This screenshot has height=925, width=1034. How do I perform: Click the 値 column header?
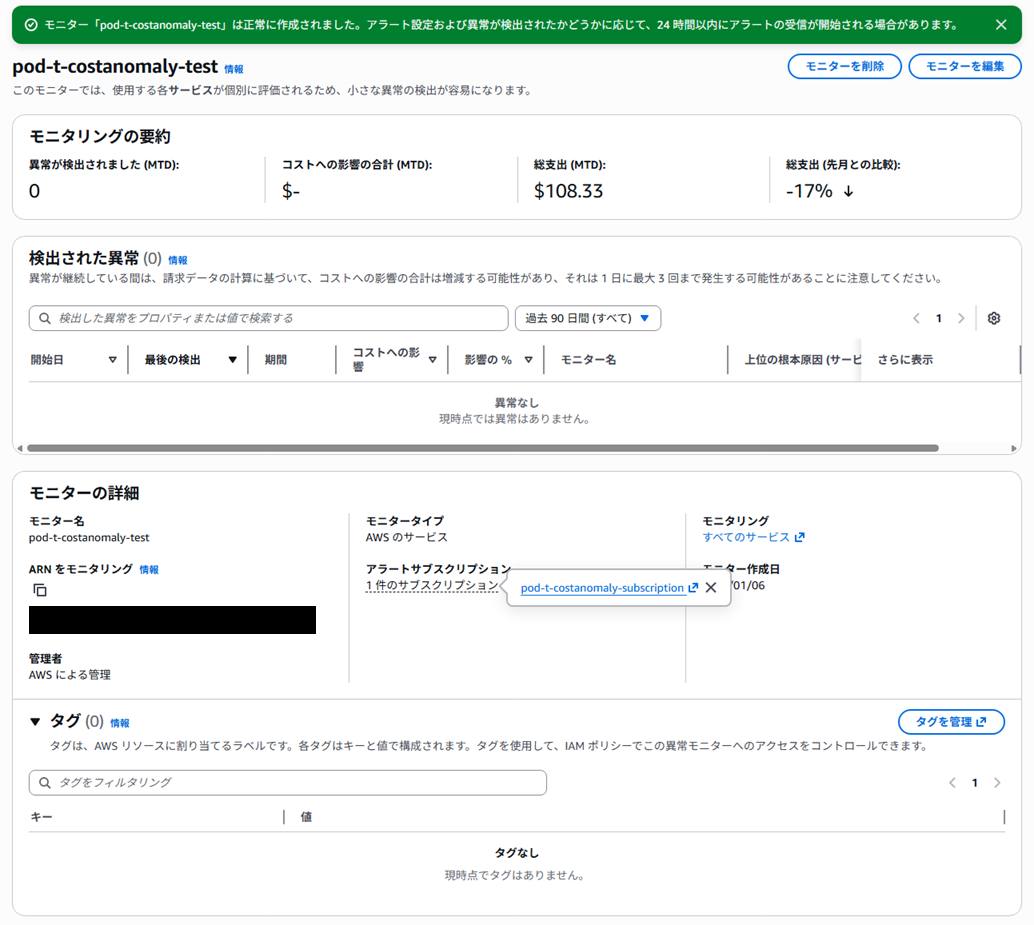click(x=307, y=818)
